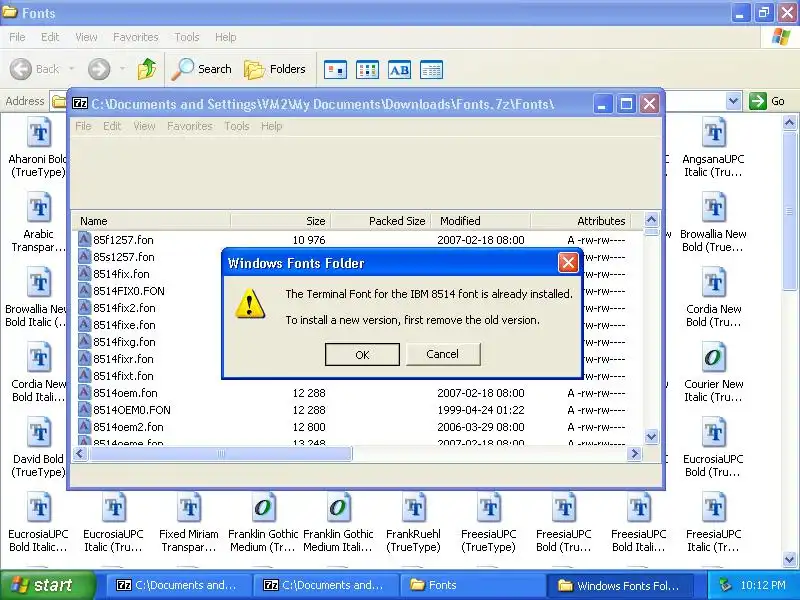Select David Bold TrueType font icon
The width and height of the screenshot is (800, 600).
(39, 433)
